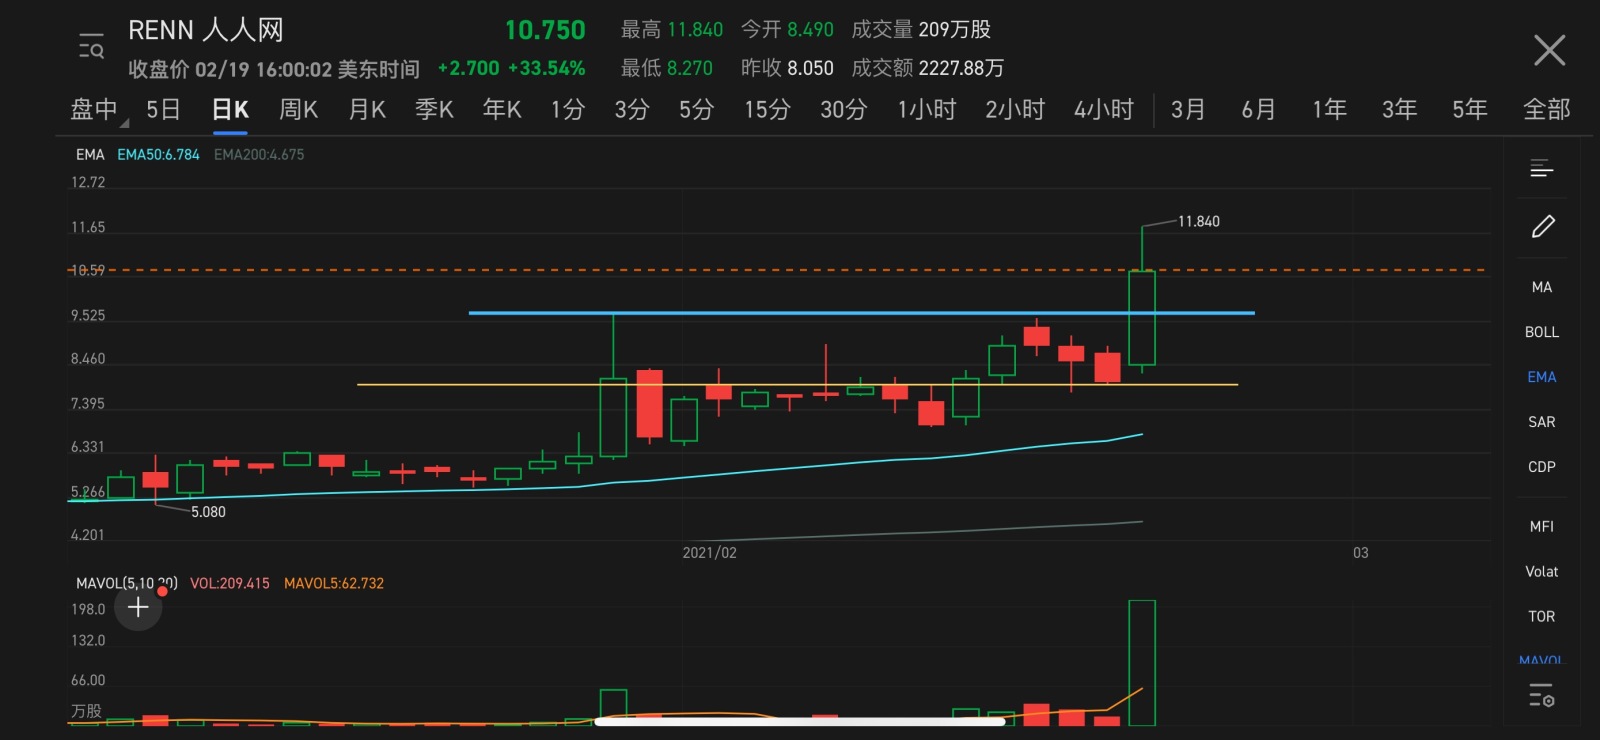The image size is (1600, 740).
Task: Tap the 11.840 high price marker
Action: [1198, 221]
